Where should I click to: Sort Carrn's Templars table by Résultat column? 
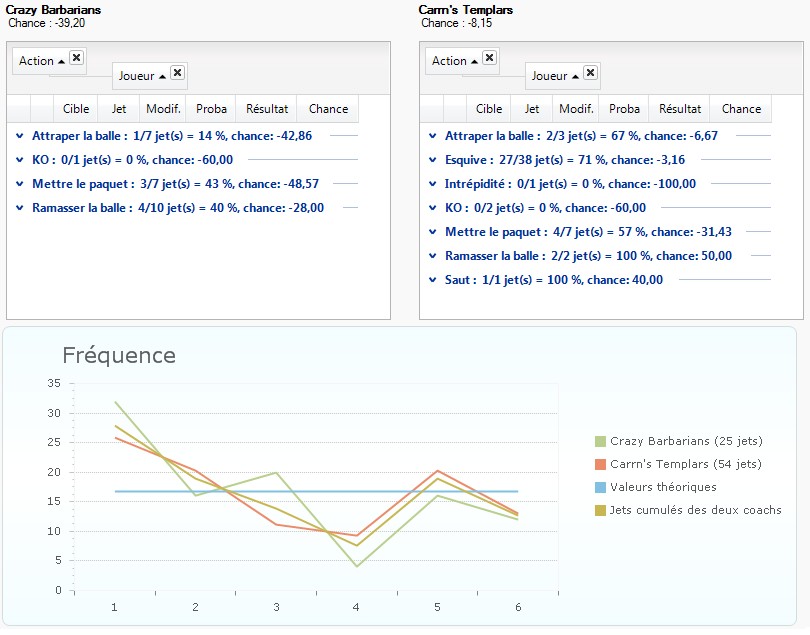tap(680, 109)
